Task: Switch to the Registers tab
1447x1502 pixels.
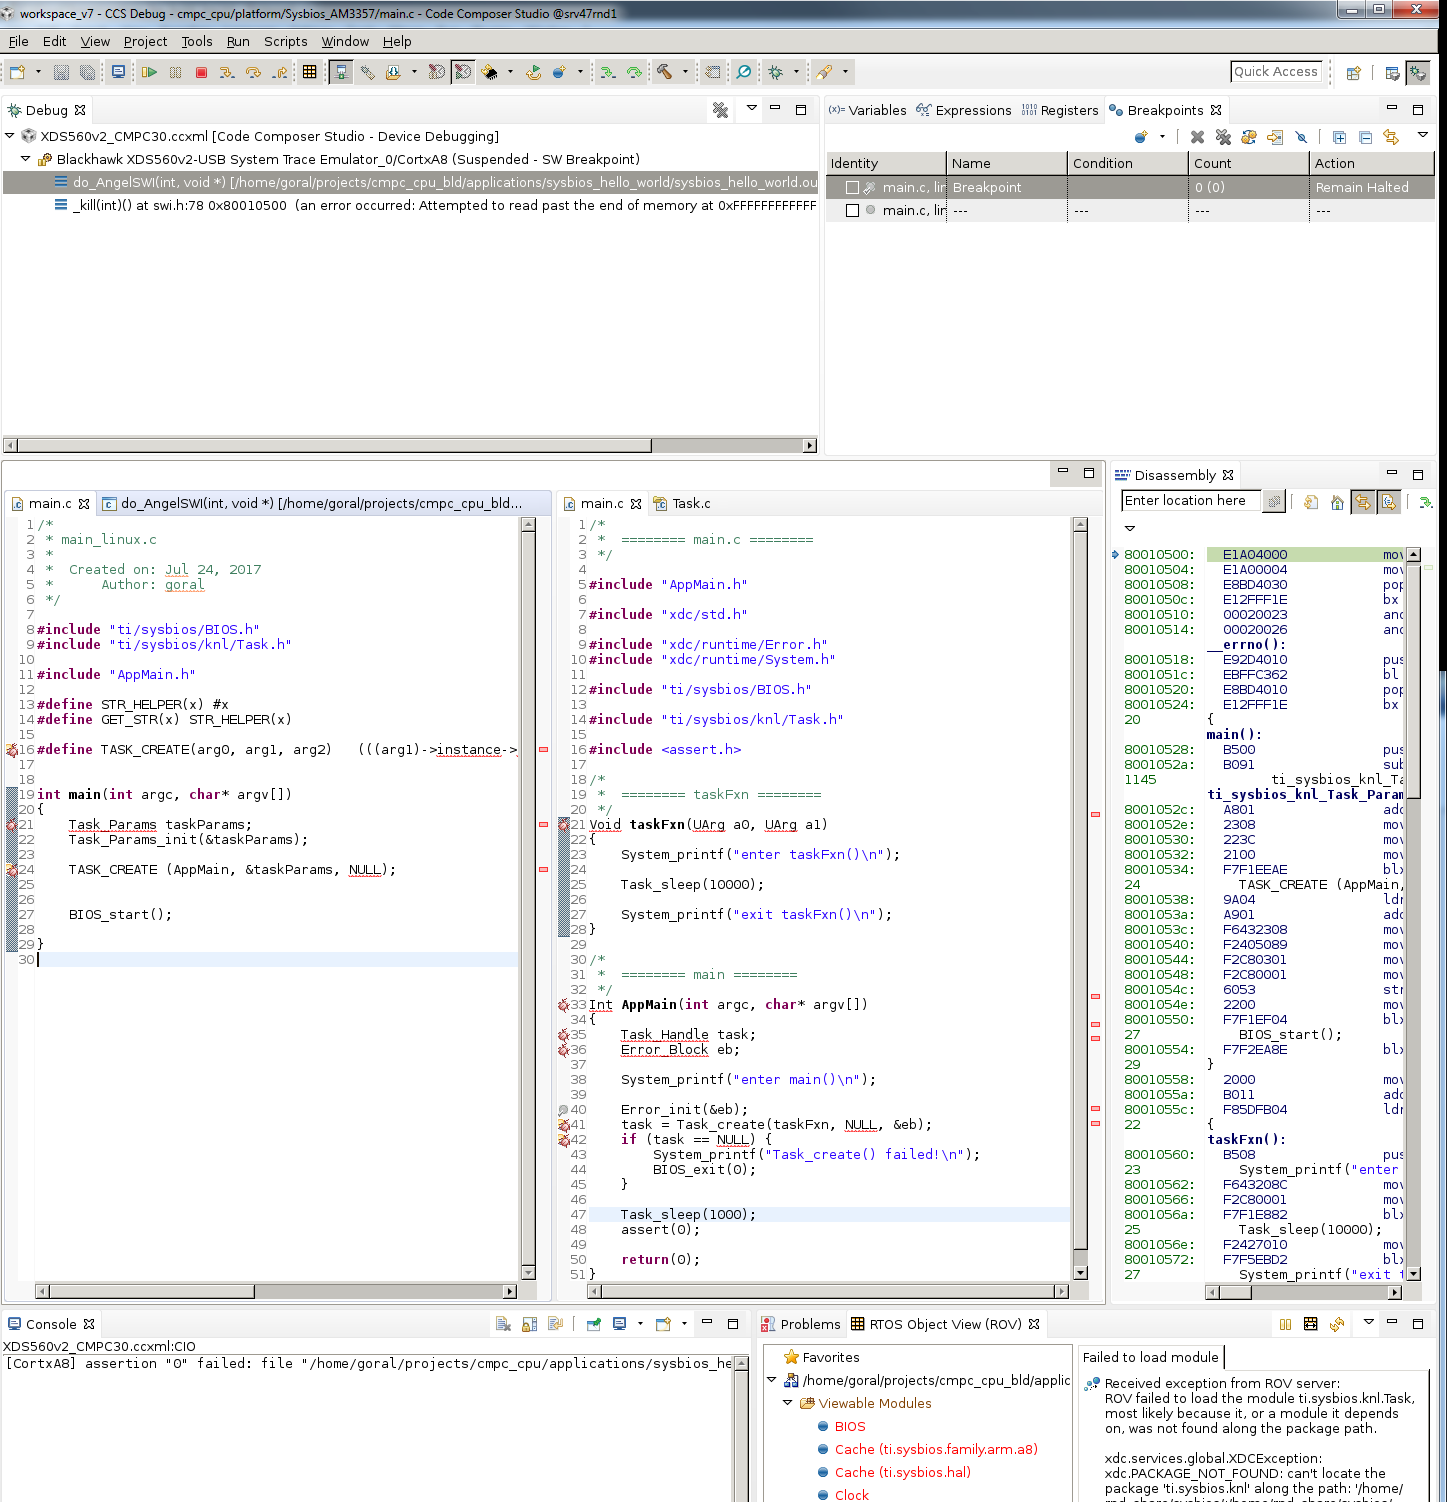Action: 1060,110
